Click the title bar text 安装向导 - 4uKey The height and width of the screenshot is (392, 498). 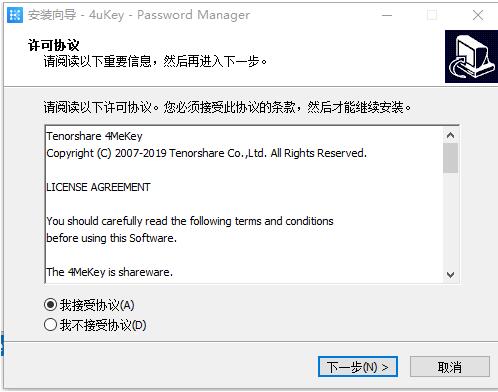[76, 15]
